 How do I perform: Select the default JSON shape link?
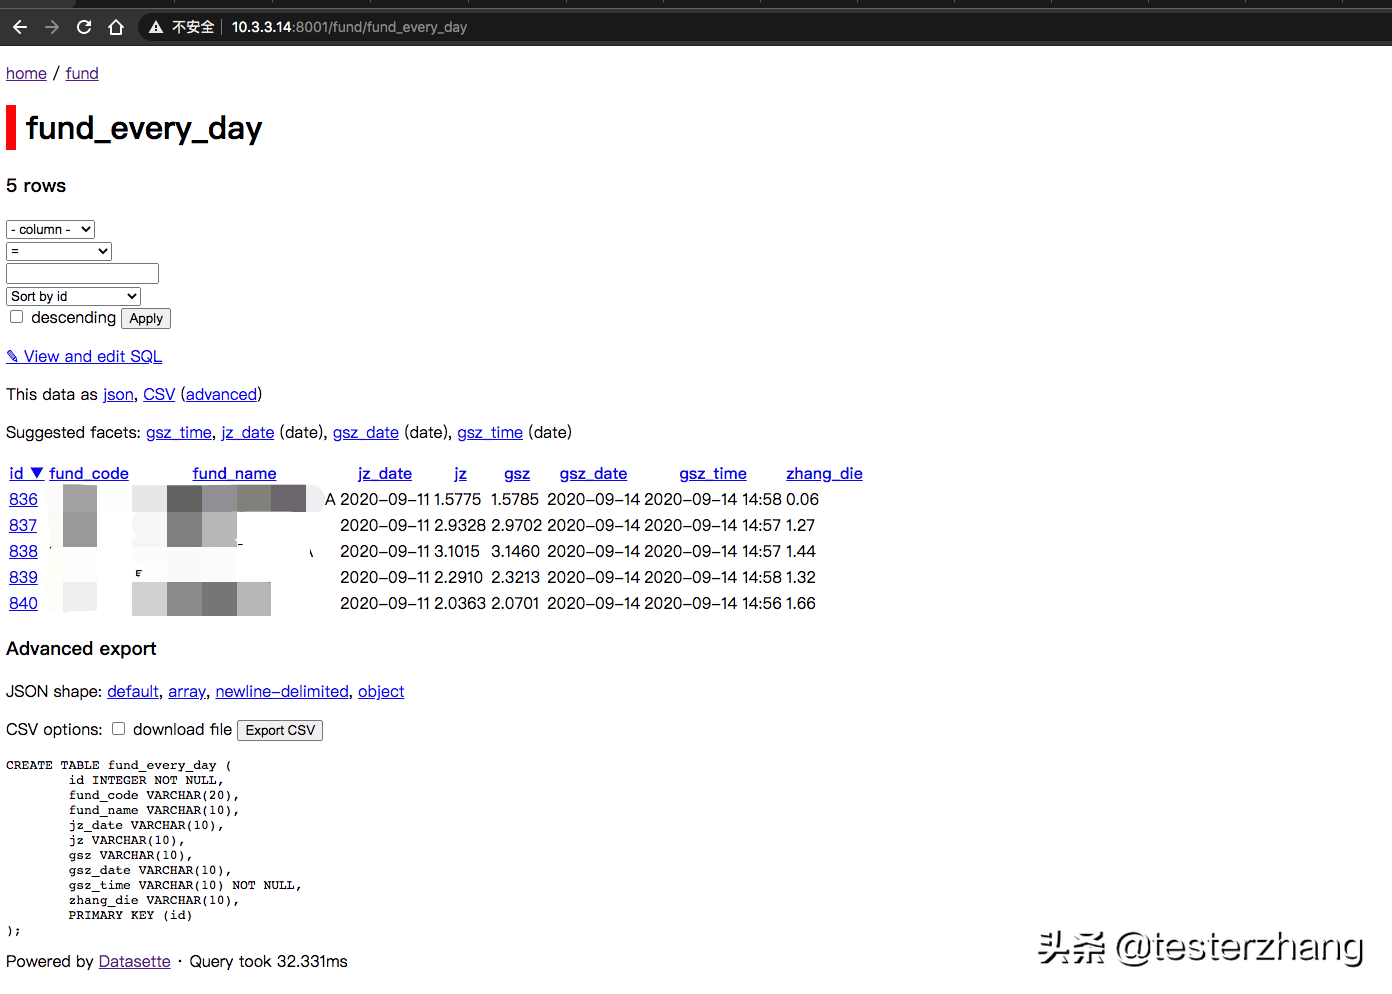click(x=133, y=691)
